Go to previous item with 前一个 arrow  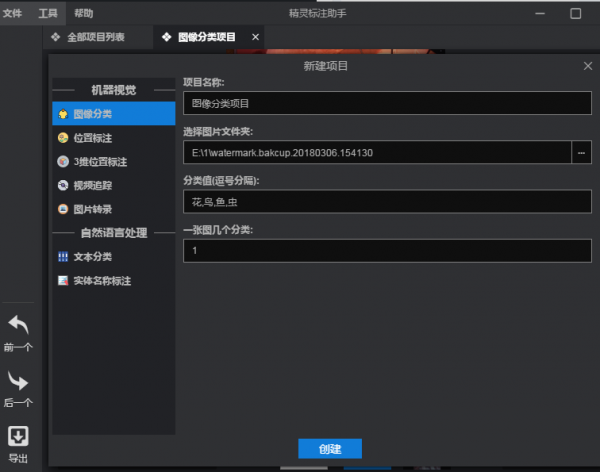(x=18, y=325)
